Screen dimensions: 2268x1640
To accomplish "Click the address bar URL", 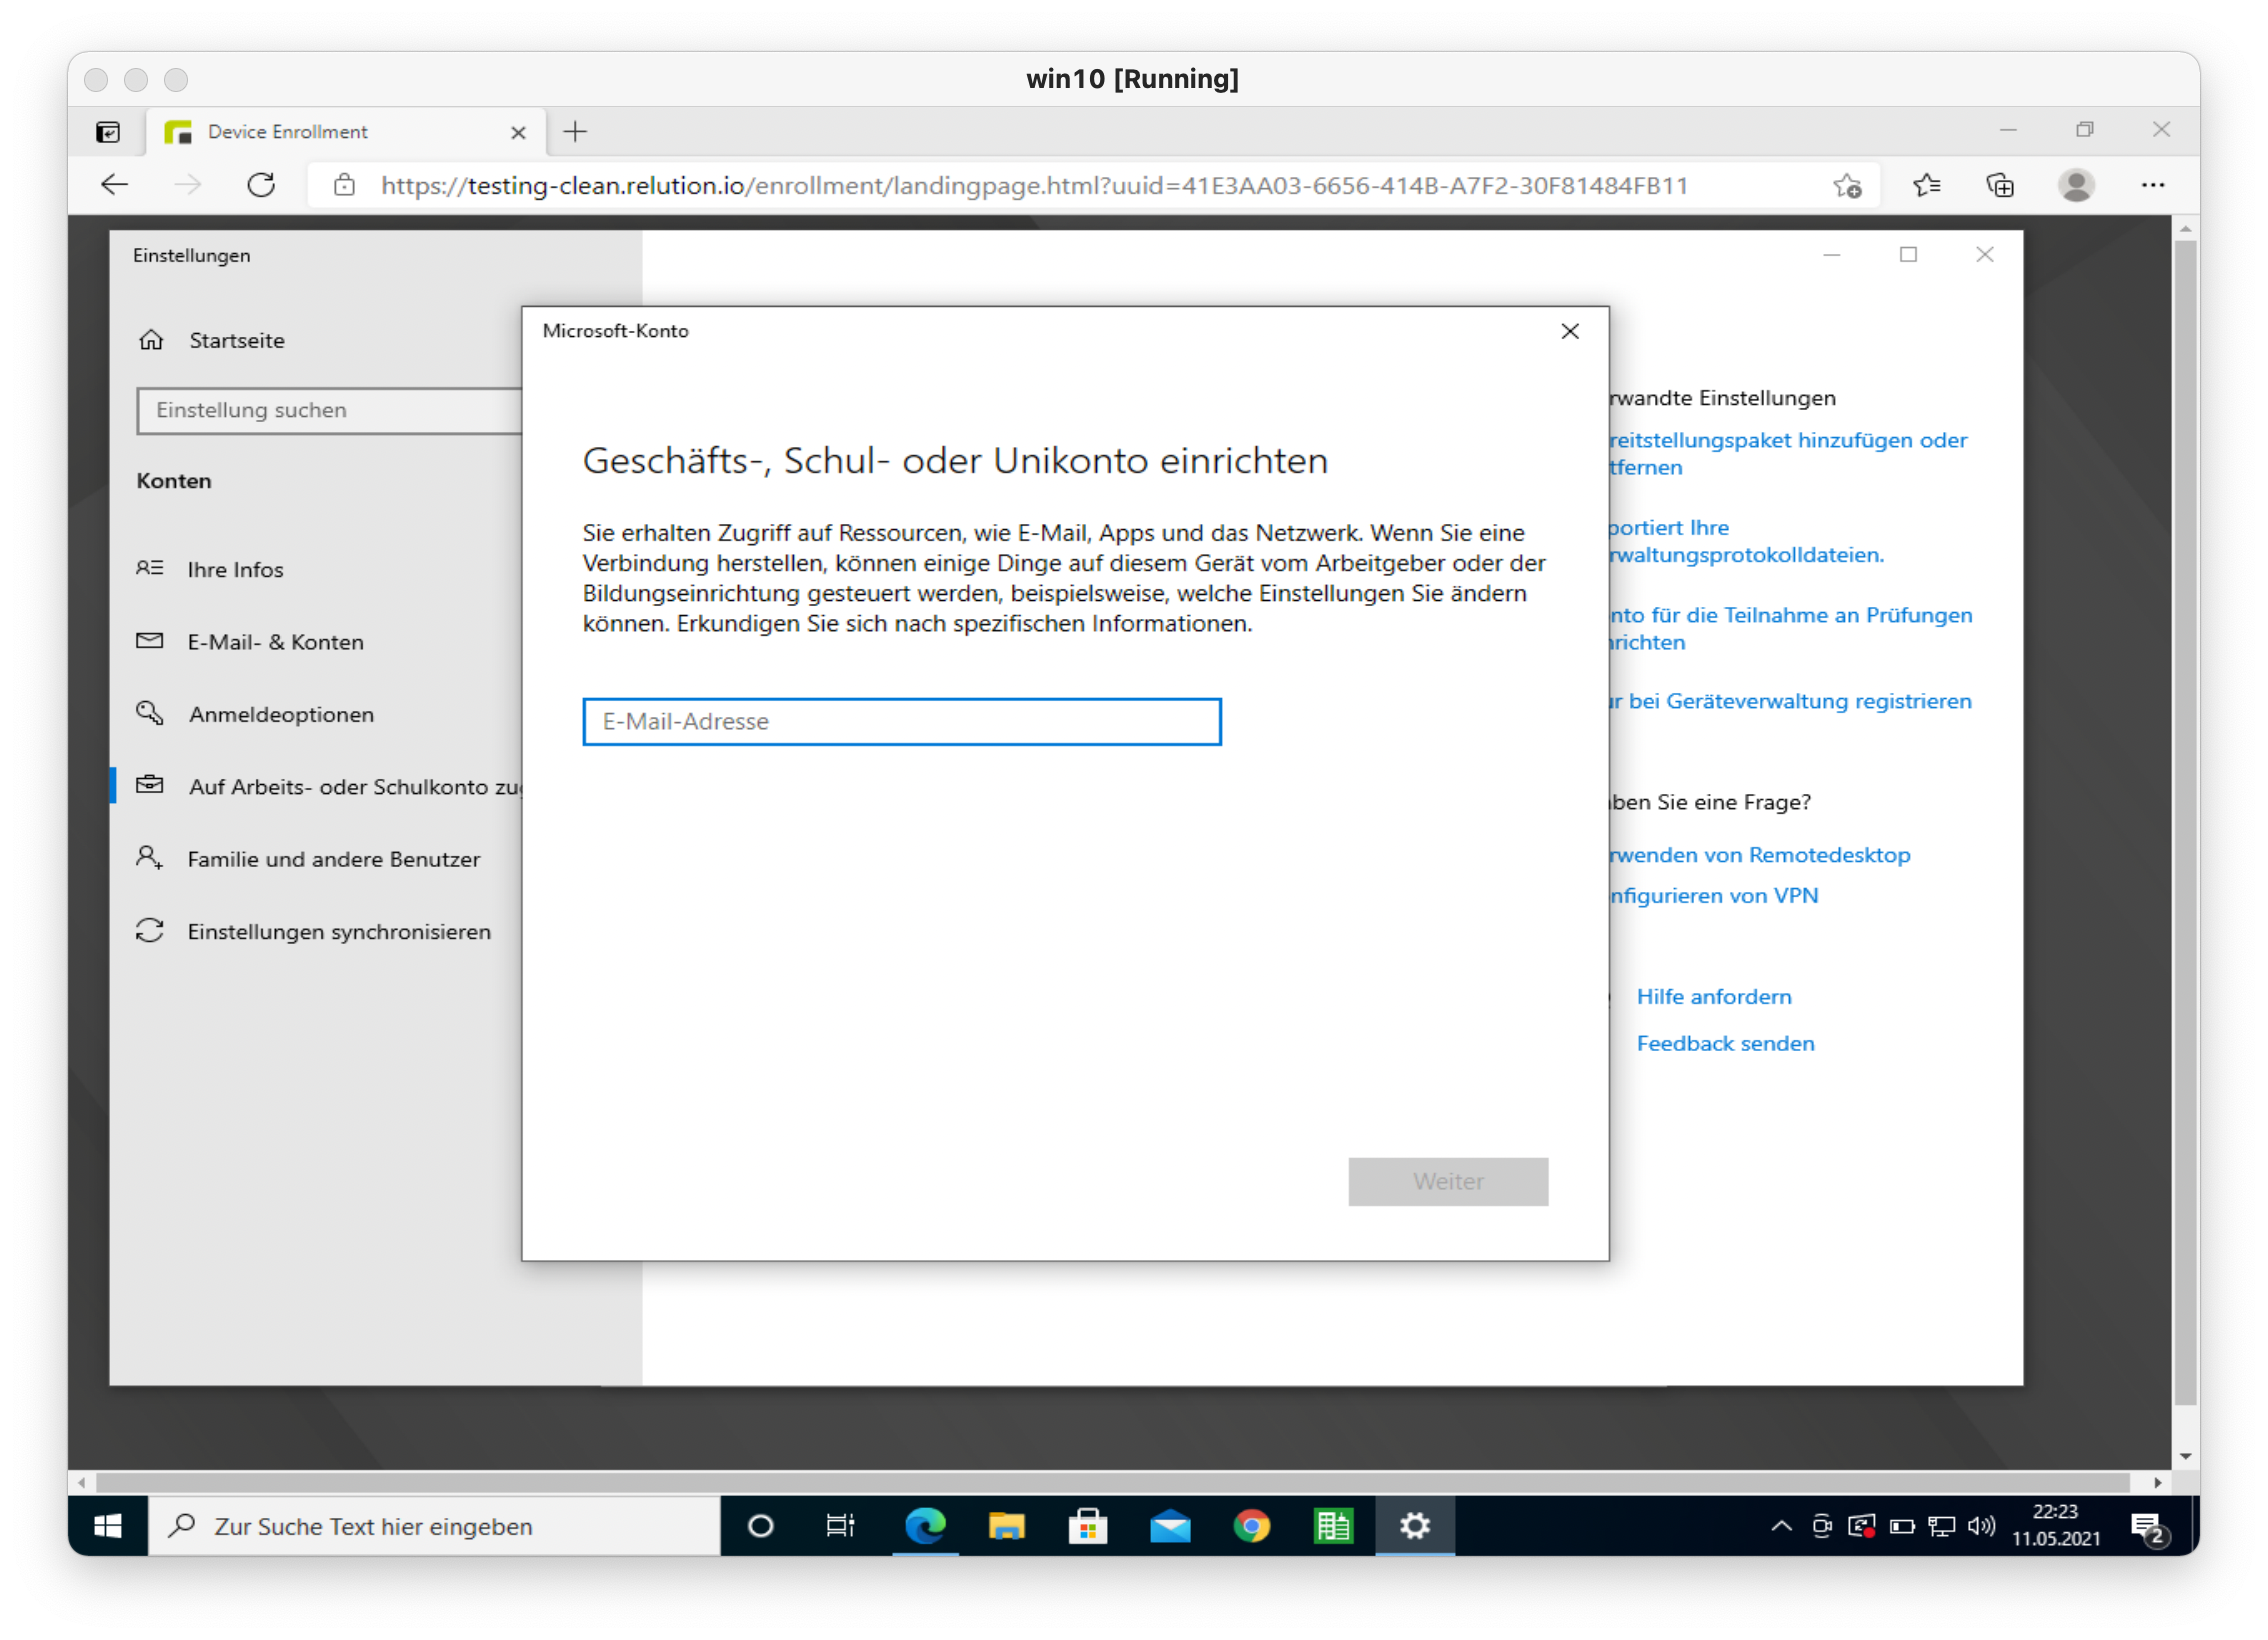I will tap(1034, 185).
